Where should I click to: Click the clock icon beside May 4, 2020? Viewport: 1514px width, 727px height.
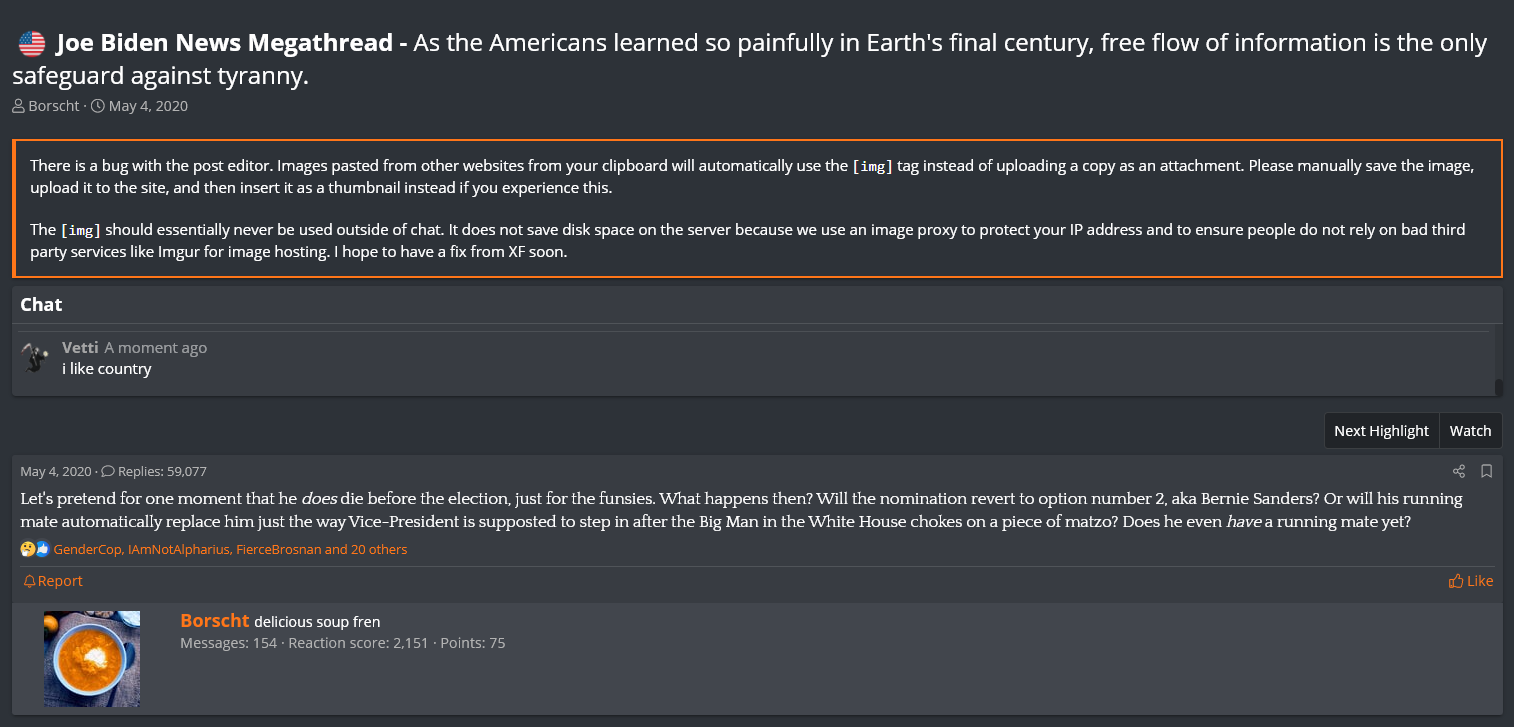pyautogui.click(x=98, y=106)
